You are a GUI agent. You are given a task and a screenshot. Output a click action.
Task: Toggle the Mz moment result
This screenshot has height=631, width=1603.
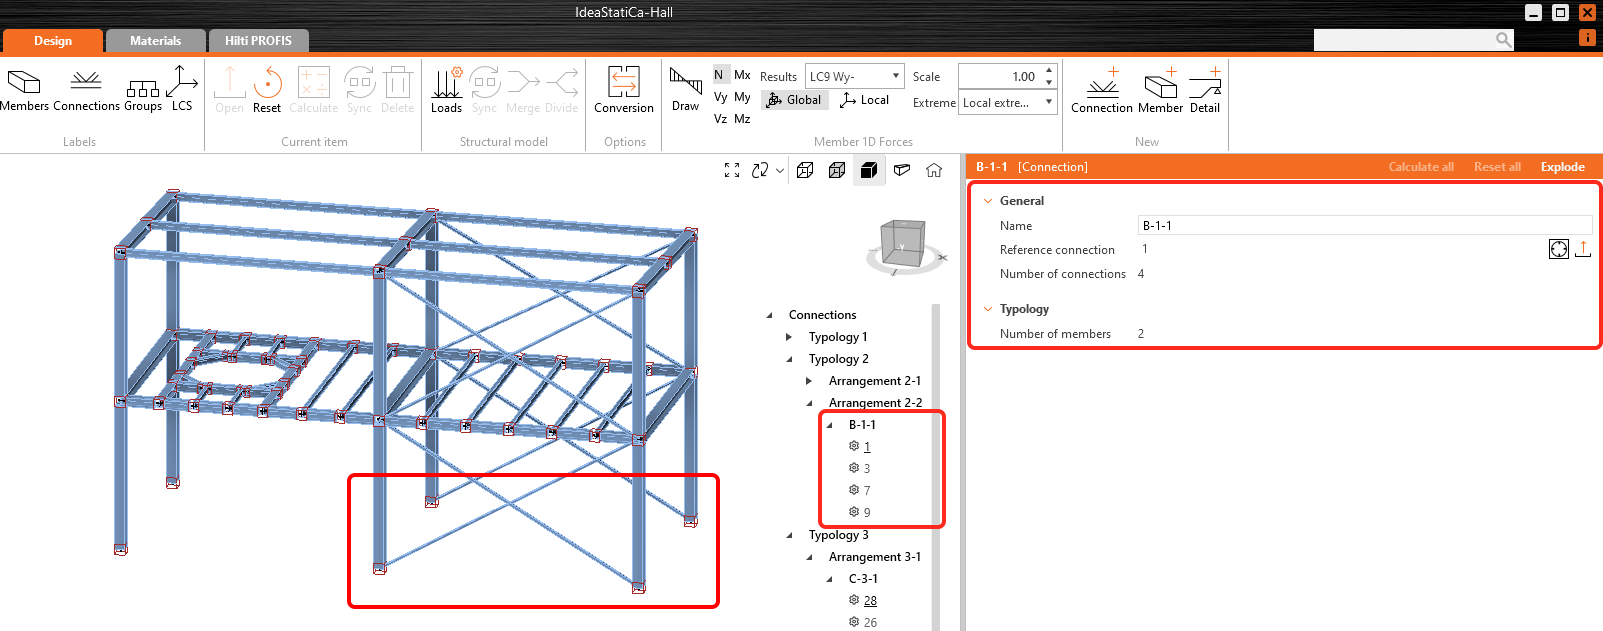[742, 119]
